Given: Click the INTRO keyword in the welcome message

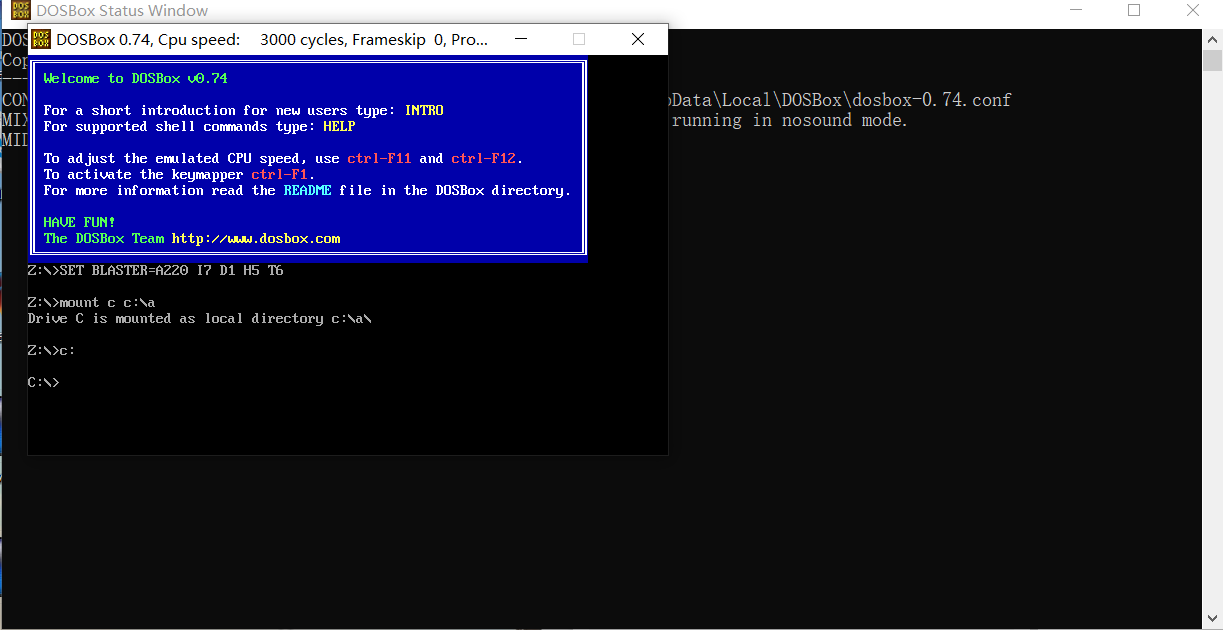Looking at the screenshot, I should (x=424, y=110).
